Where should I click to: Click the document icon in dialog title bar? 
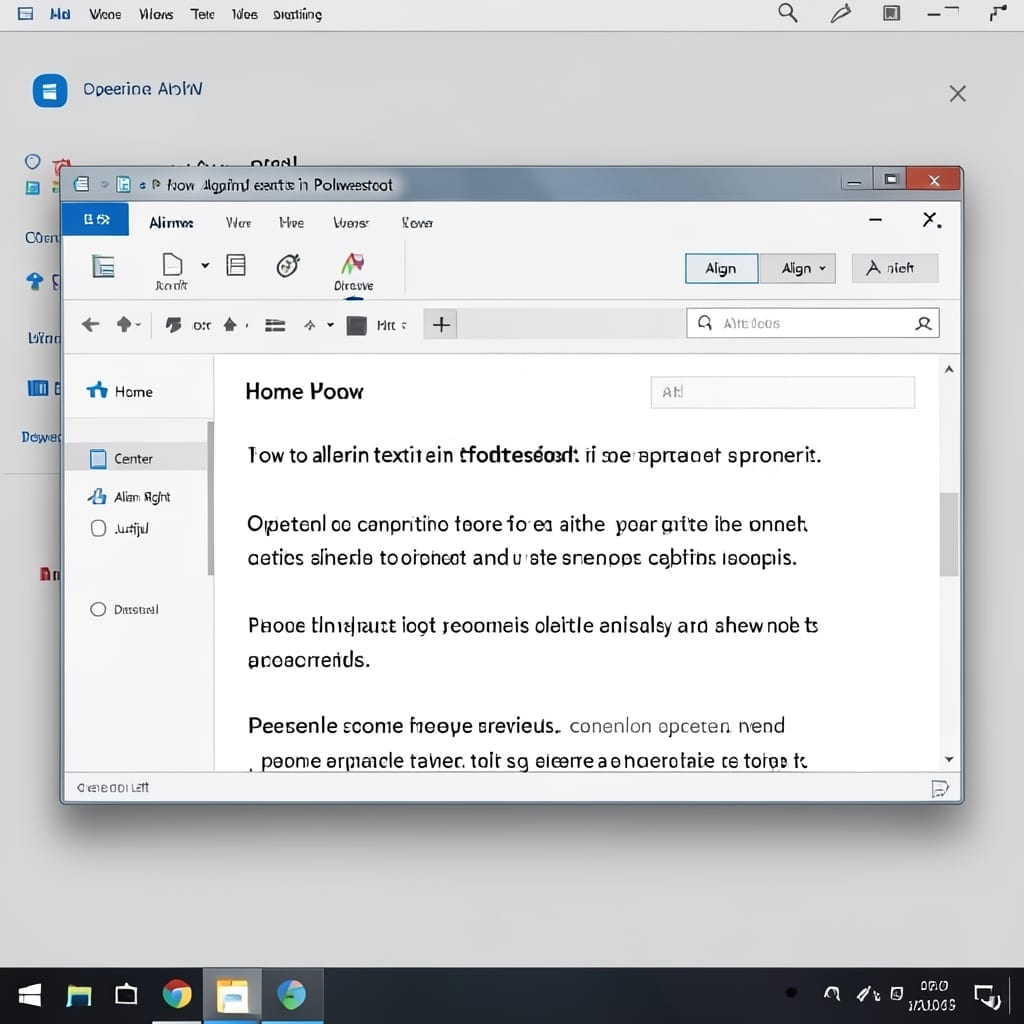click(x=81, y=184)
